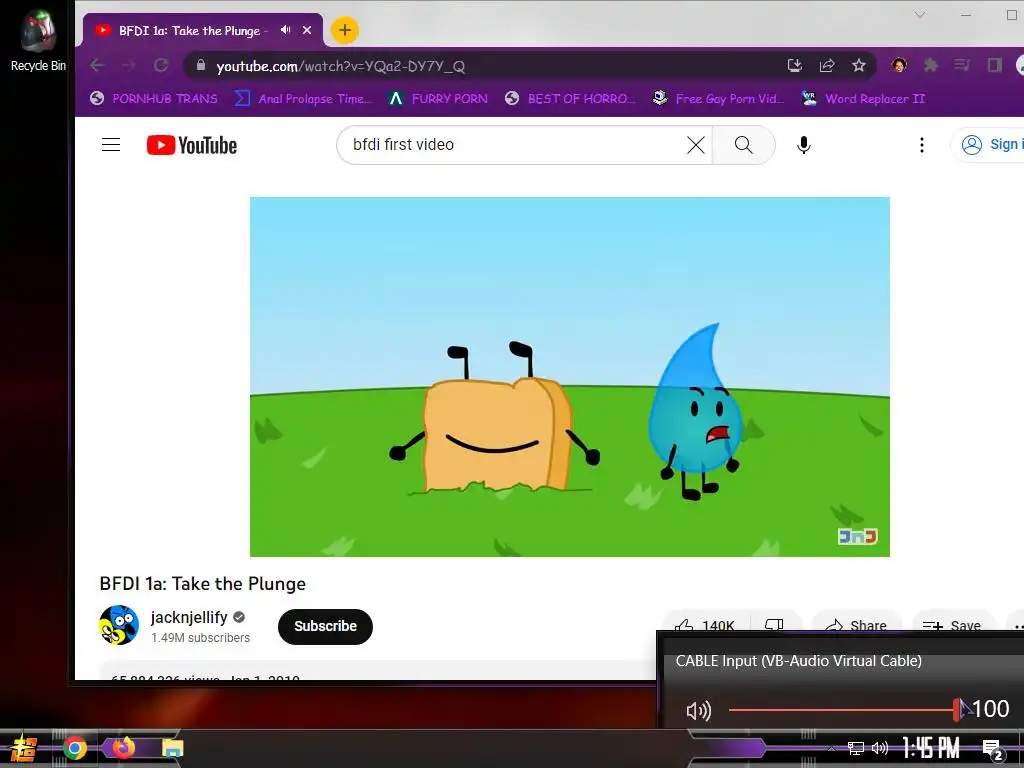
Task: Click the Share button under the video
Action: [x=856, y=624]
